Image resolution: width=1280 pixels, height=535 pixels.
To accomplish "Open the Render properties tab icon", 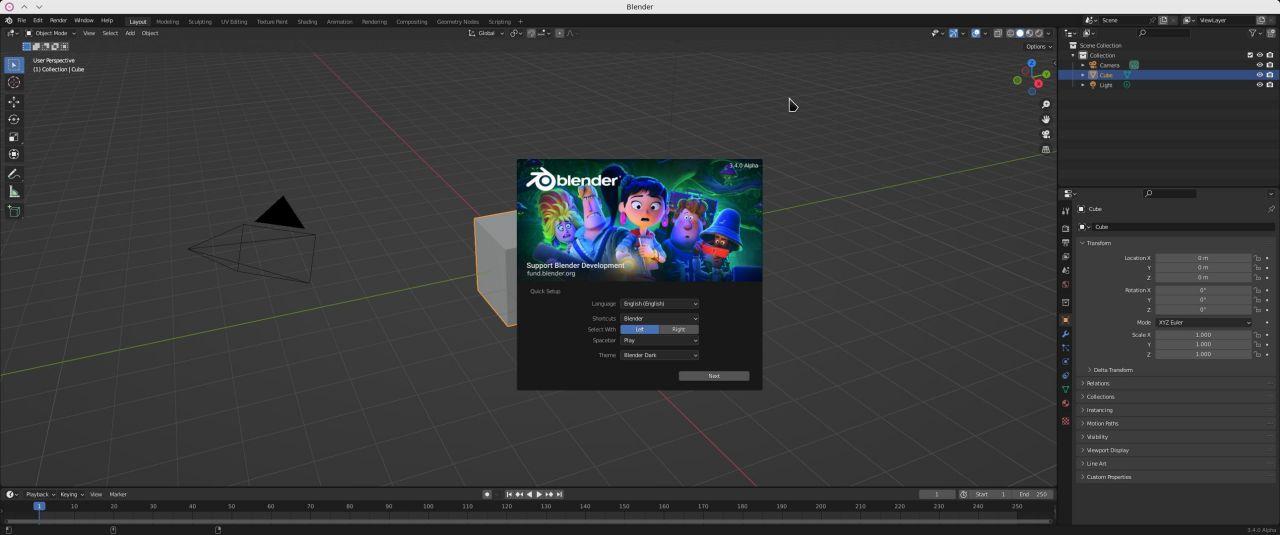I will point(1065,229).
